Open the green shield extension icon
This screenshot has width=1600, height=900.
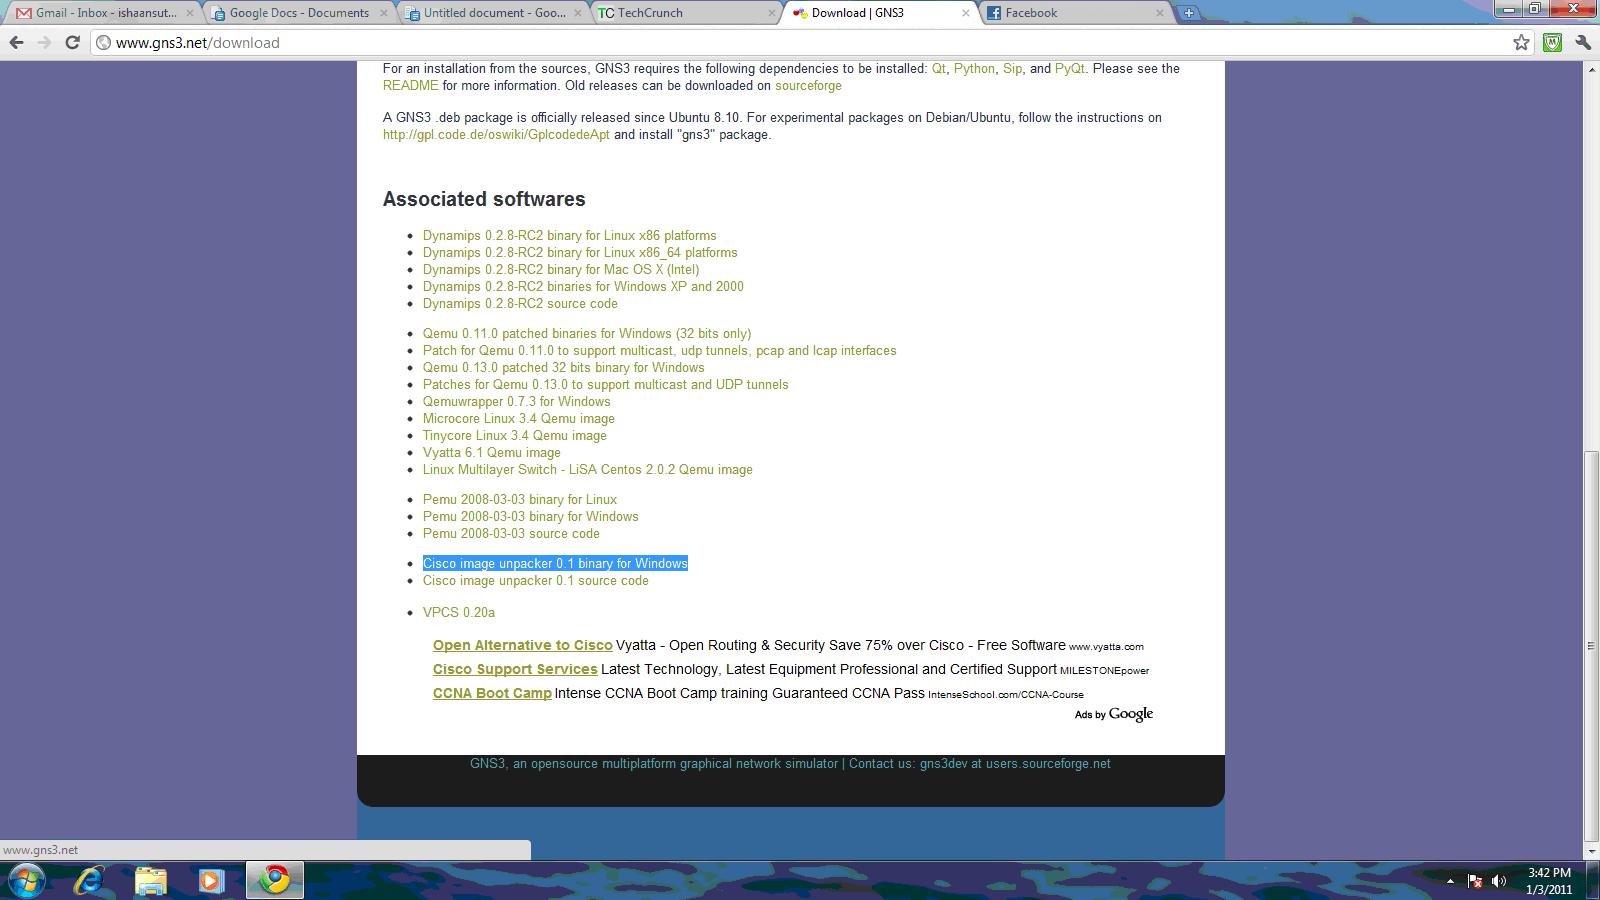(x=1552, y=42)
